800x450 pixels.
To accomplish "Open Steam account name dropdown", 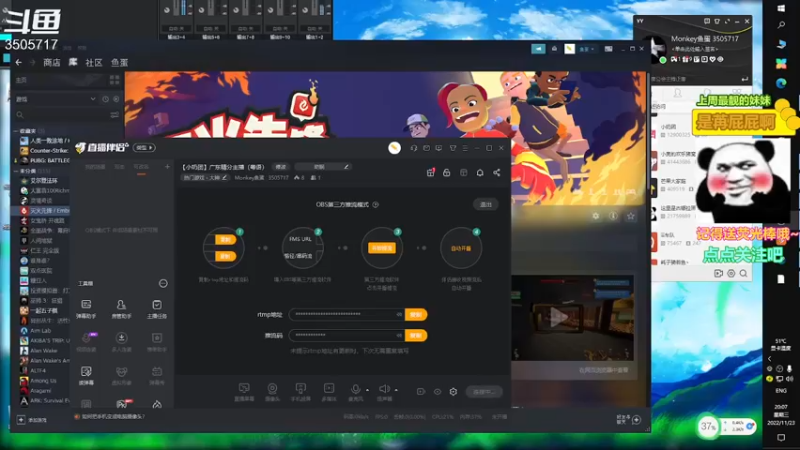I will click(x=586, y=49).
